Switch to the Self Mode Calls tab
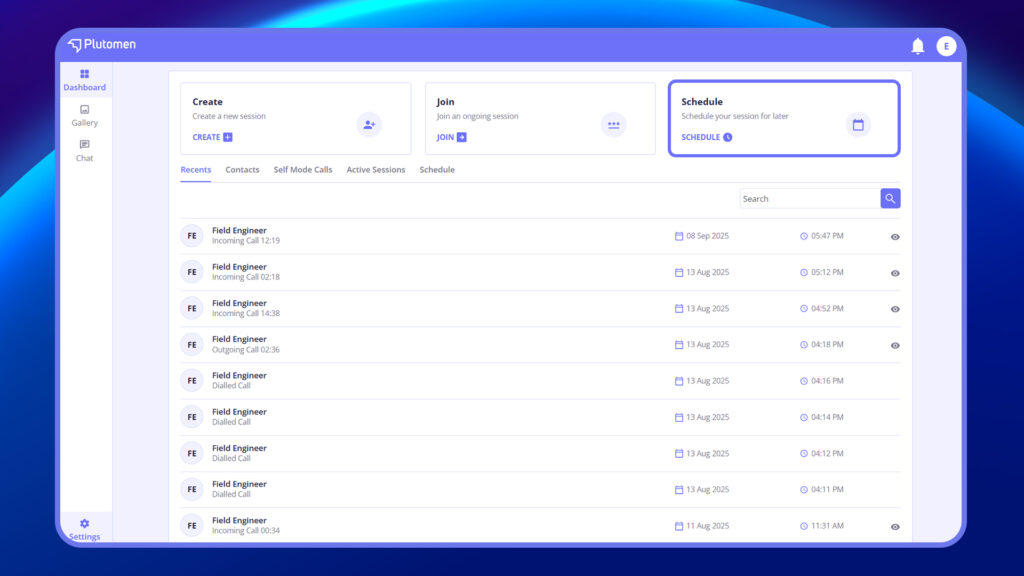The image size is (1024, 576). (x=303, y=170)
